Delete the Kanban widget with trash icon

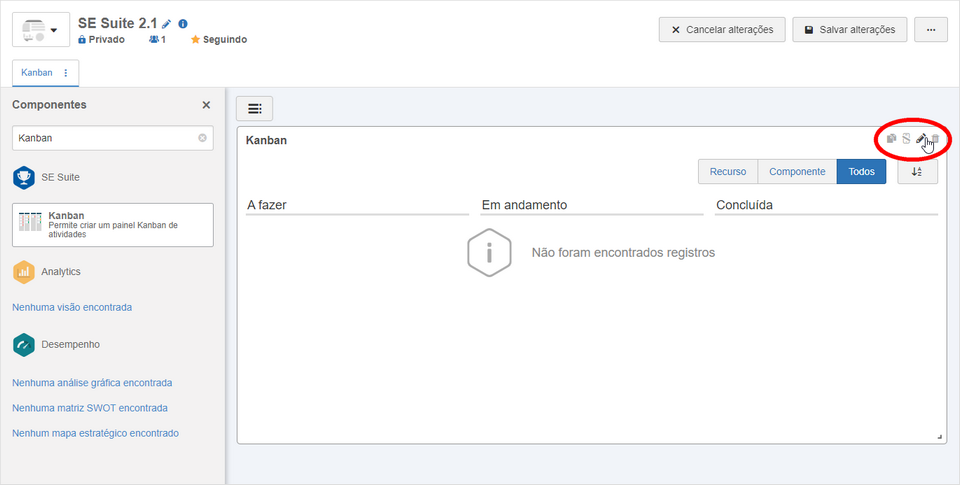coord(935,139)
